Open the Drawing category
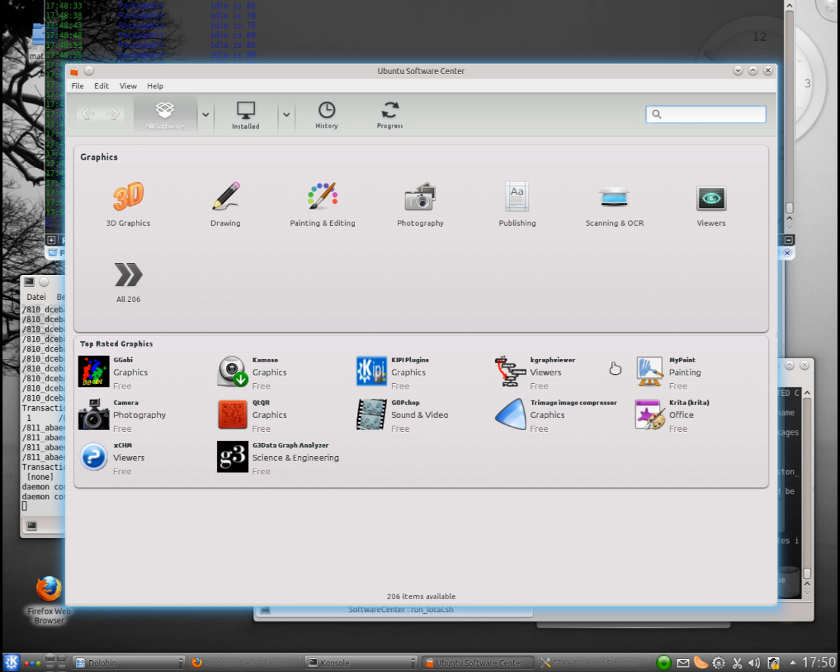Screen dimensions: 840x672 coord(225,204)
